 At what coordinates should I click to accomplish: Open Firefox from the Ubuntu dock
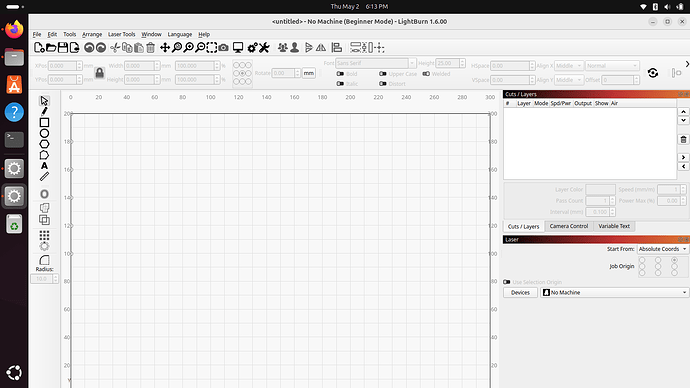[x=14, y=29]
